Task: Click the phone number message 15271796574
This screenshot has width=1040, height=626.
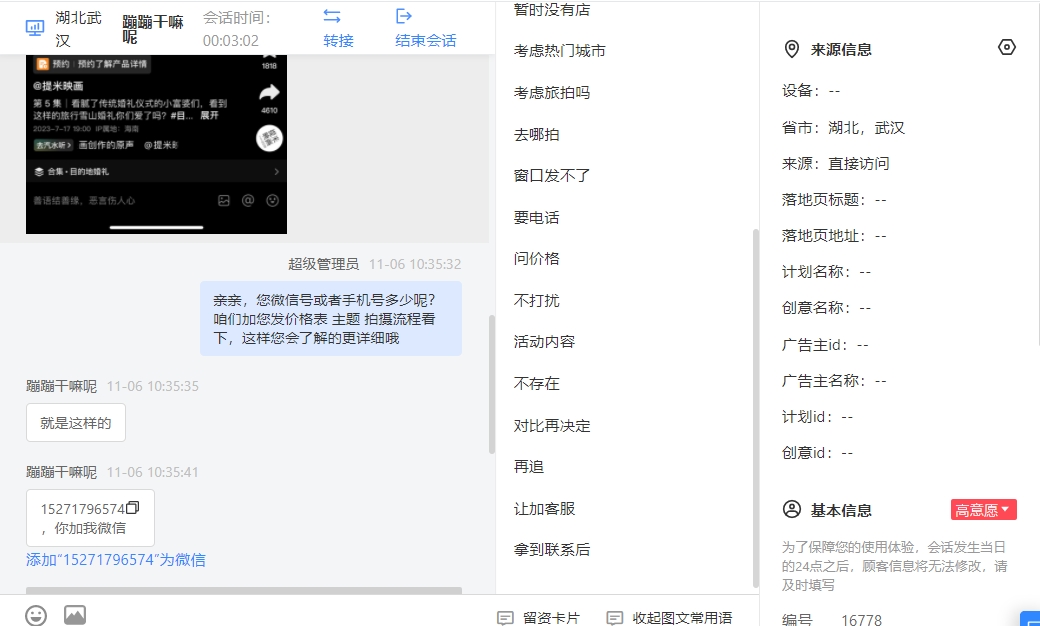Action: click(90, 518)
